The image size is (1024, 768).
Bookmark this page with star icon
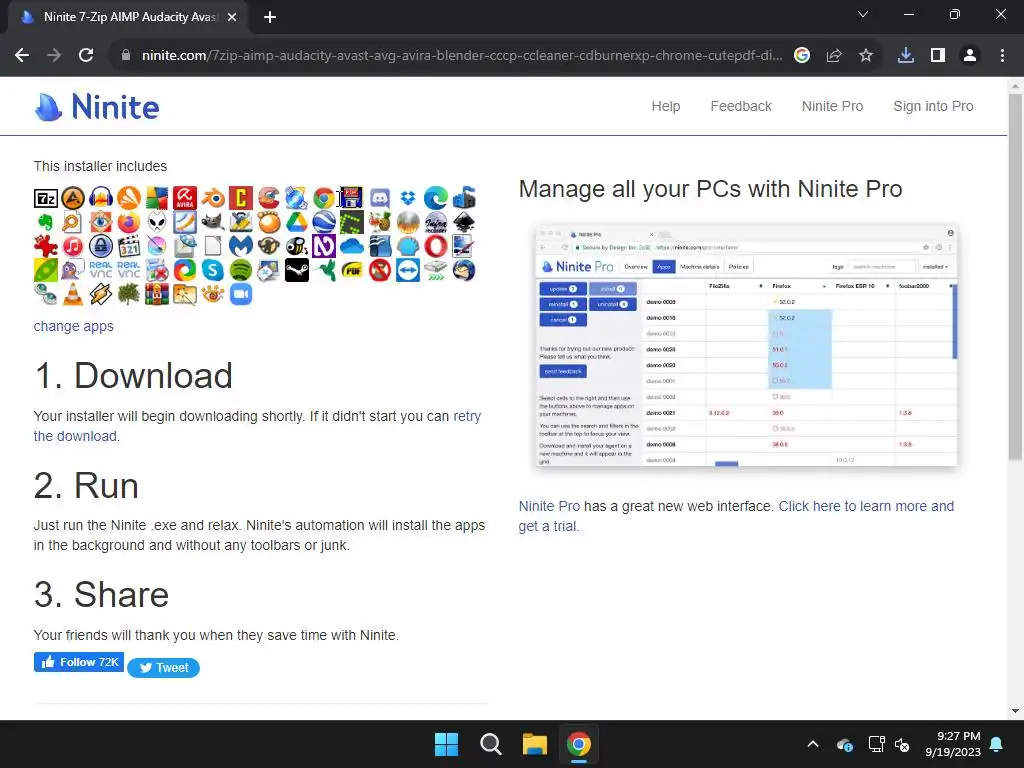pyautogui.click(x=865, y=56)
